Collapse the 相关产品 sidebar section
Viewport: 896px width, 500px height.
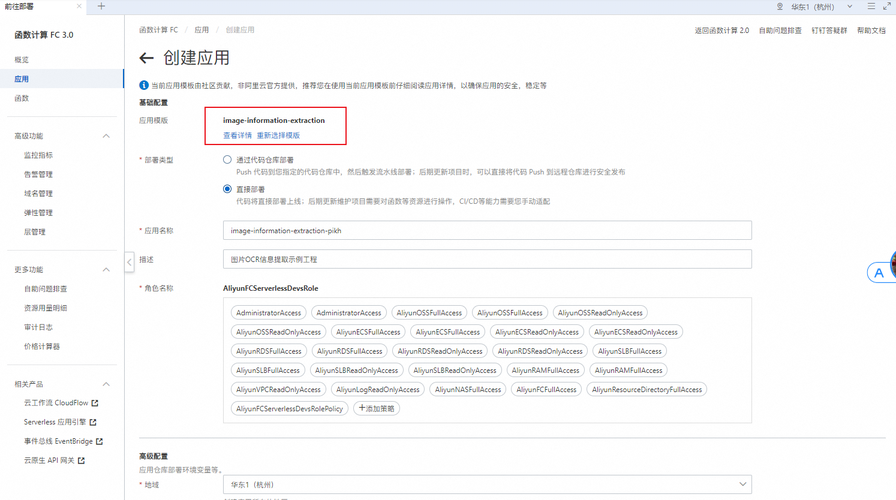(x=106, y=384)
